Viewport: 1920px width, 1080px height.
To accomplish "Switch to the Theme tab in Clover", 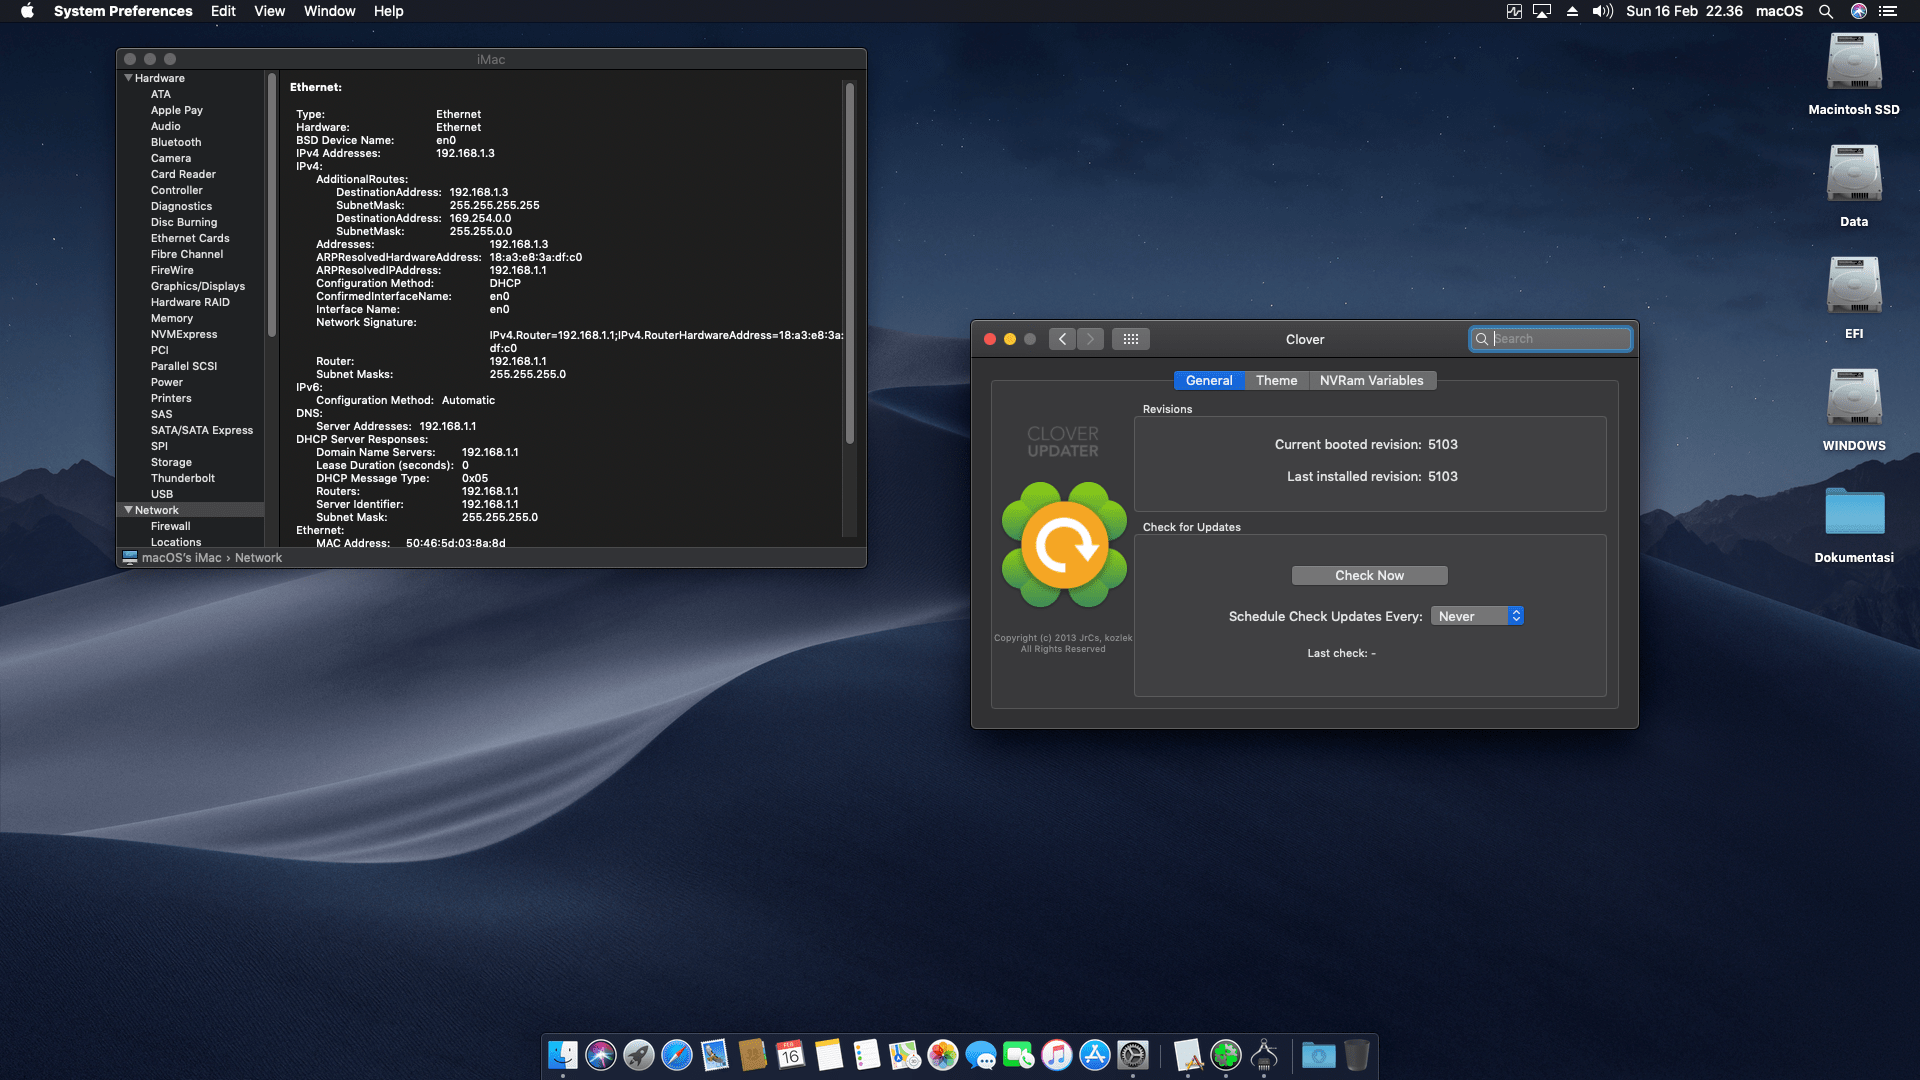I will (1276, 380).
